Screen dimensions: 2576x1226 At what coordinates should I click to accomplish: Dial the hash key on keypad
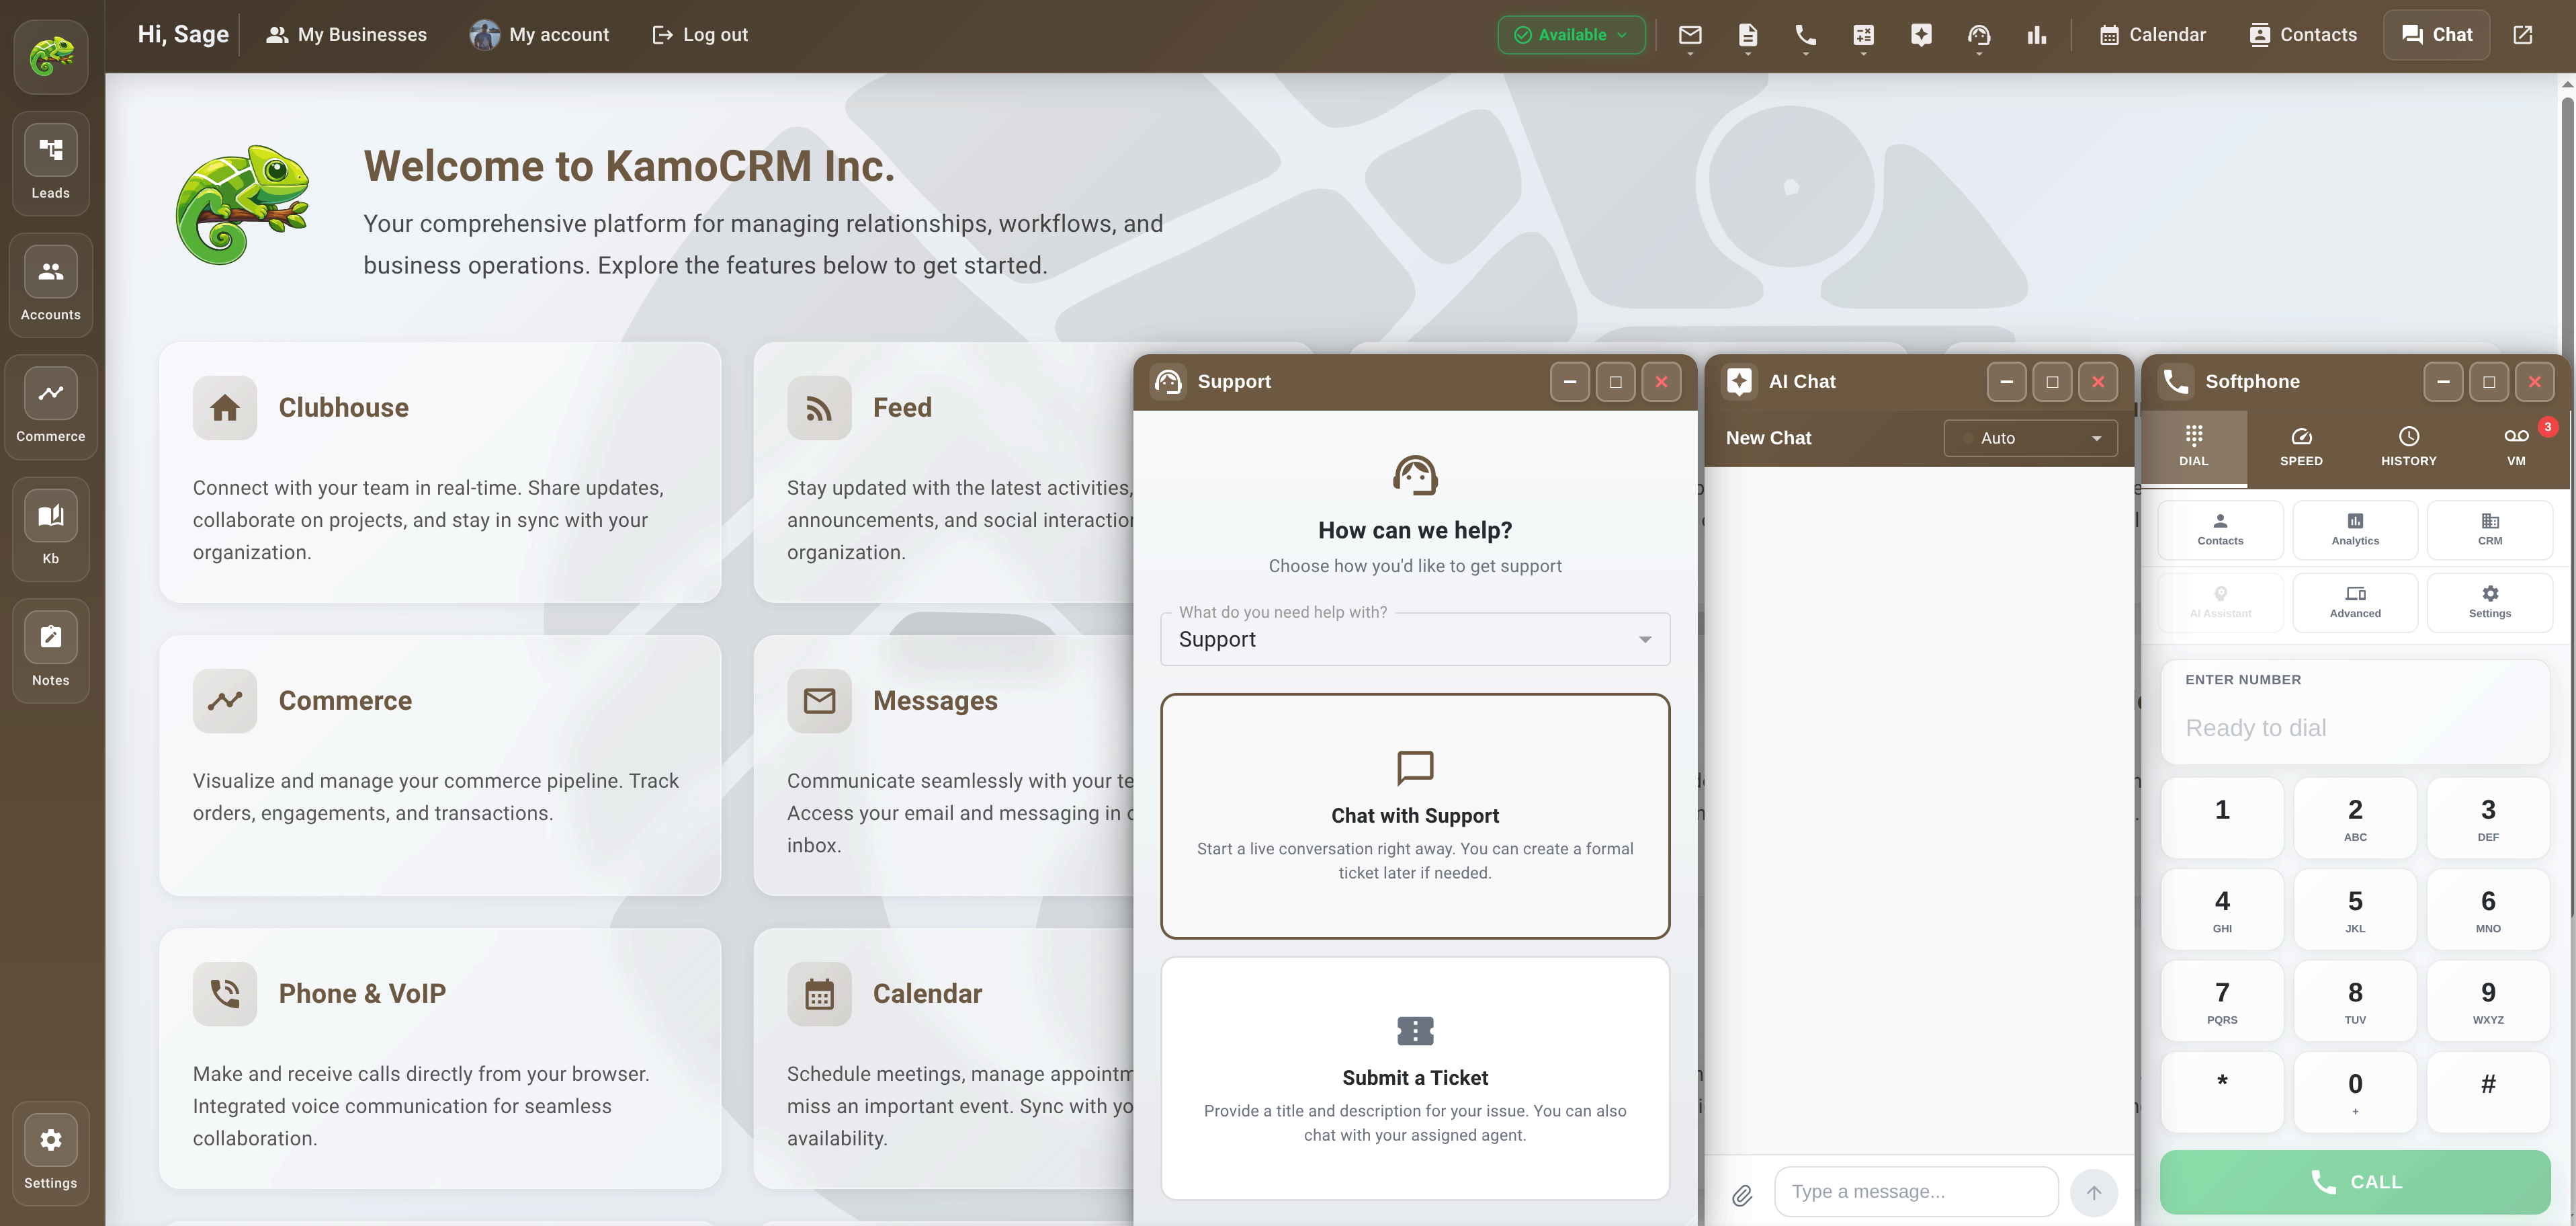(2488, 1092)
